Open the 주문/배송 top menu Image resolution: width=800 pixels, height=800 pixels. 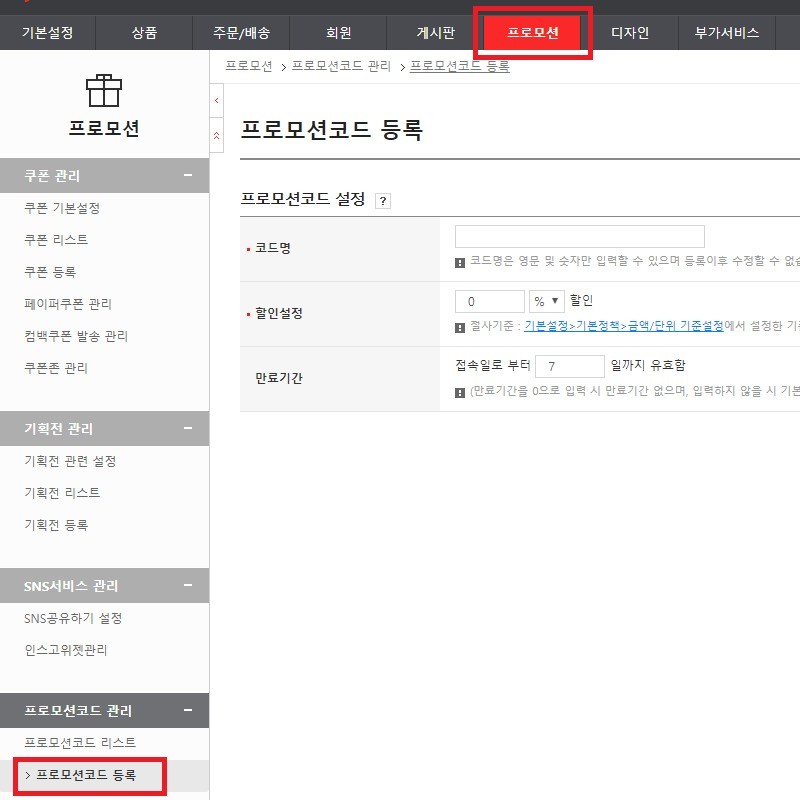tap(241, 33)
